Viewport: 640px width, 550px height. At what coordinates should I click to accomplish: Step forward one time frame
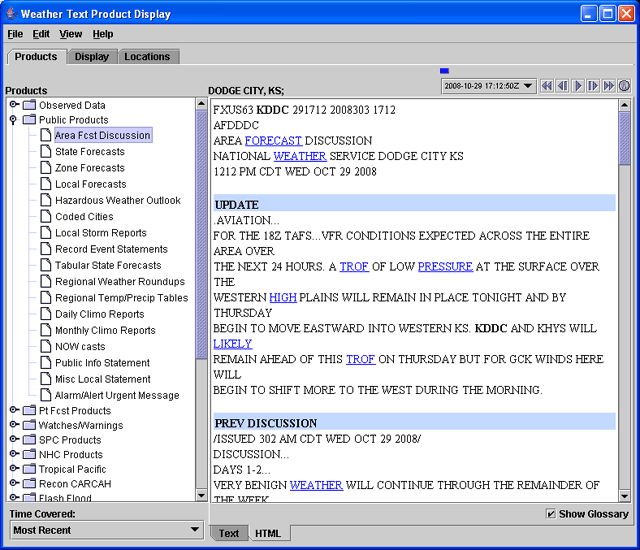click(593, 86)
